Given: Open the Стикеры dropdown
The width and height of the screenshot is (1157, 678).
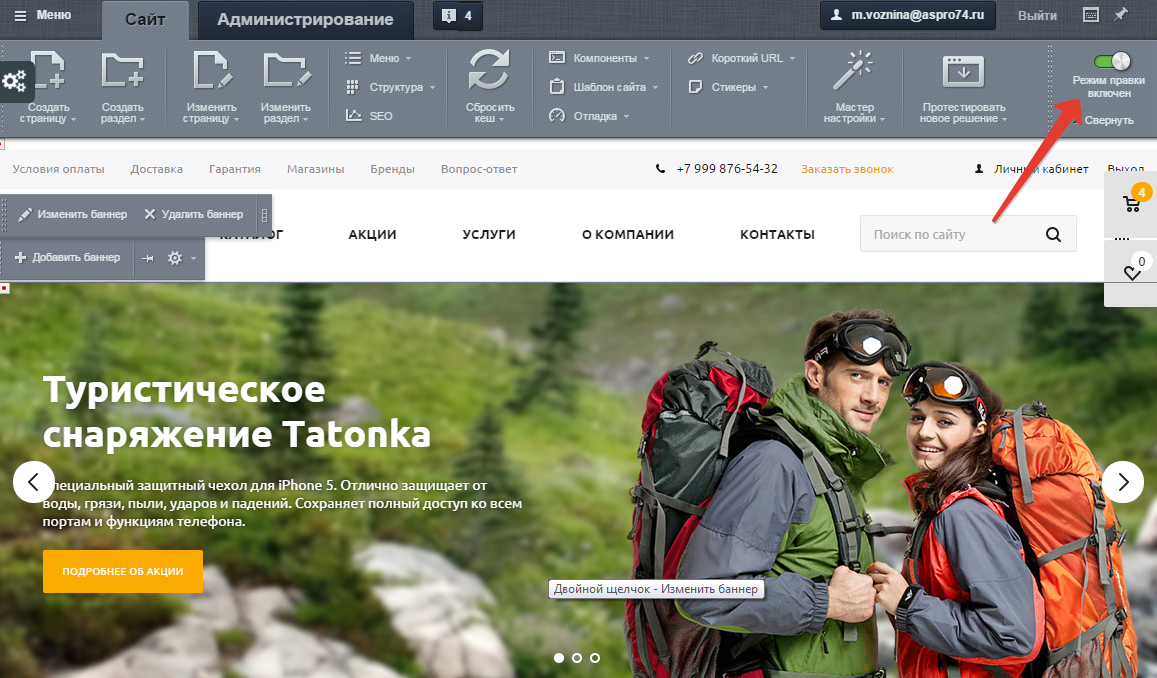Looking at the screenshot, I should [x=728, y=87].
